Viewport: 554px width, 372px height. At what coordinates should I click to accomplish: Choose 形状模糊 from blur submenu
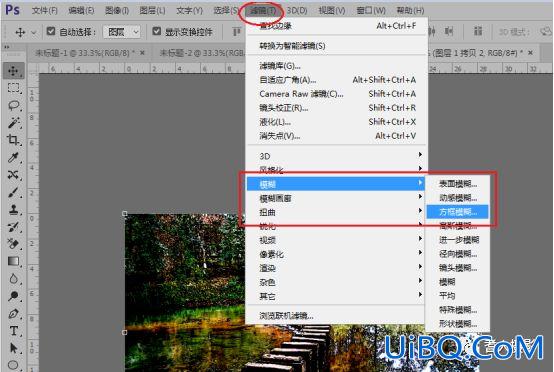pos(458,324)
